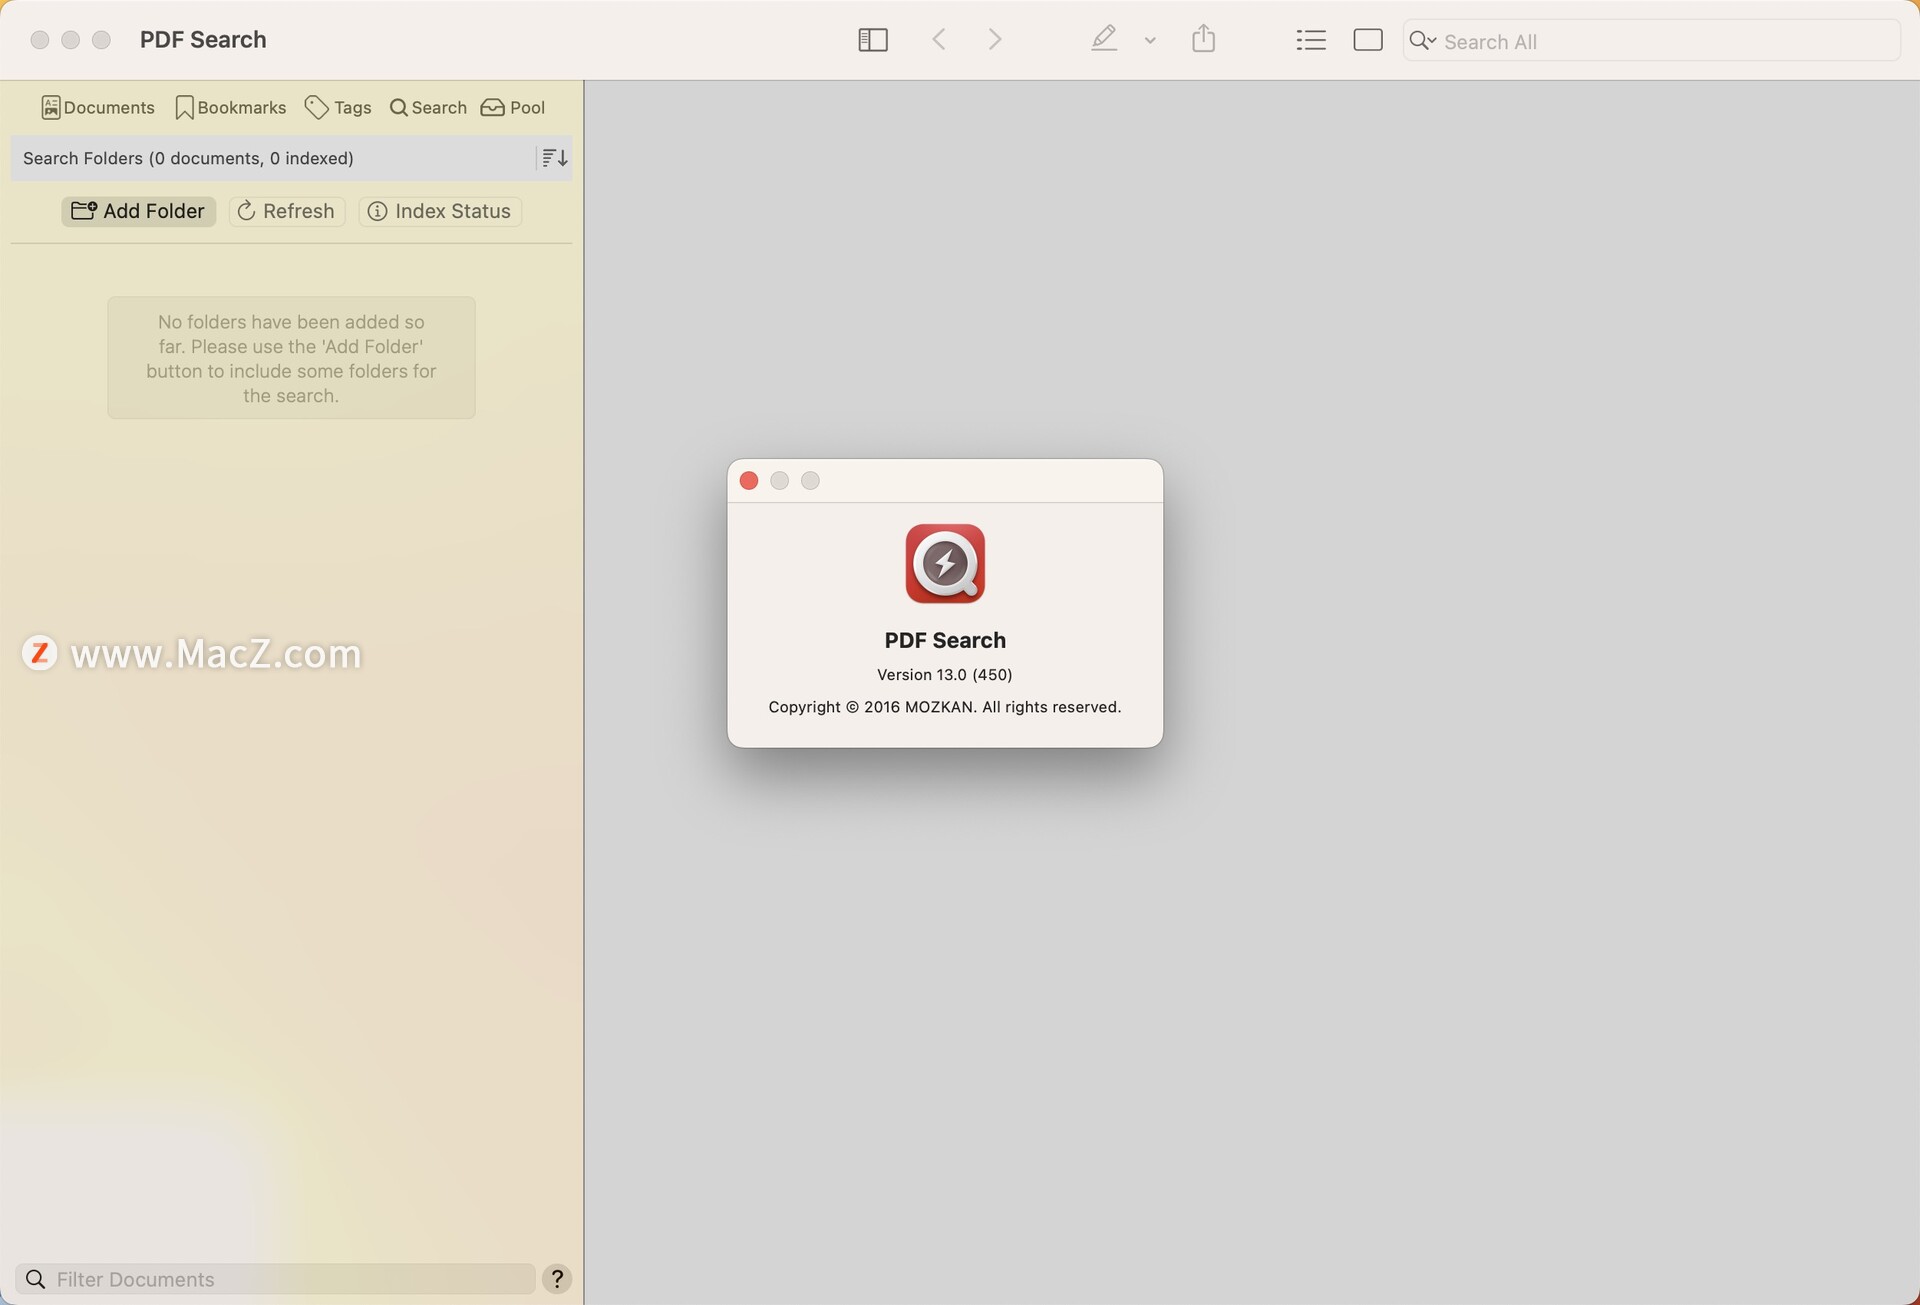Expand the highlight pen options arrow

click(1150, 41)
